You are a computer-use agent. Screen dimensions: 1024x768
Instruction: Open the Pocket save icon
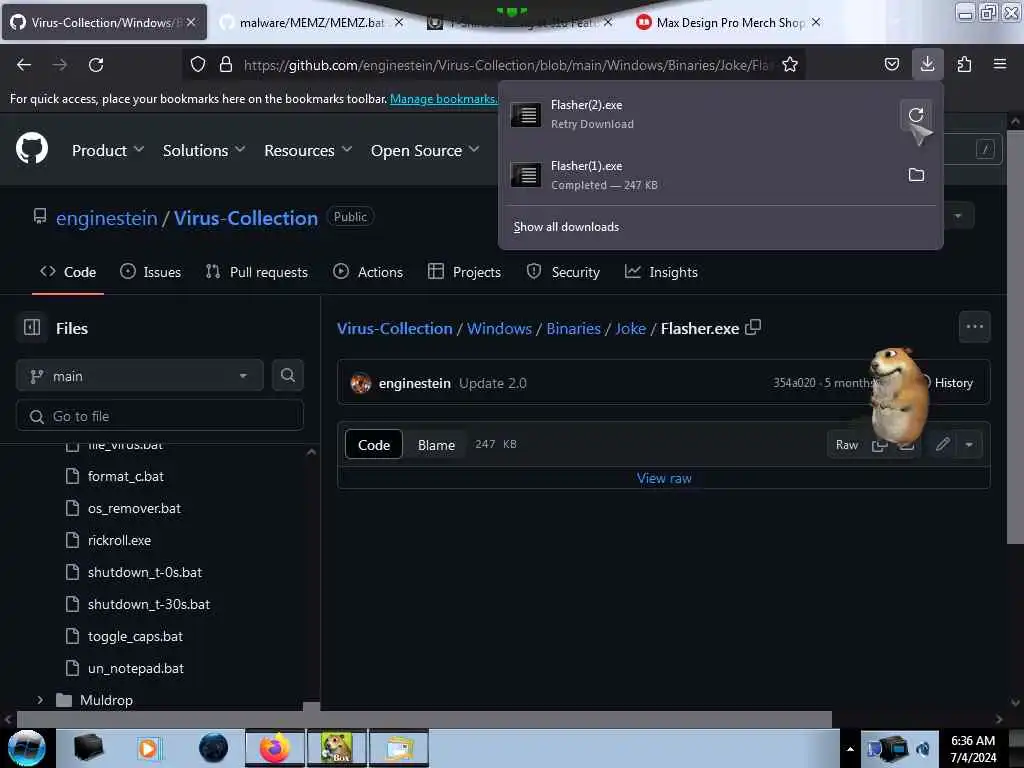891,64
